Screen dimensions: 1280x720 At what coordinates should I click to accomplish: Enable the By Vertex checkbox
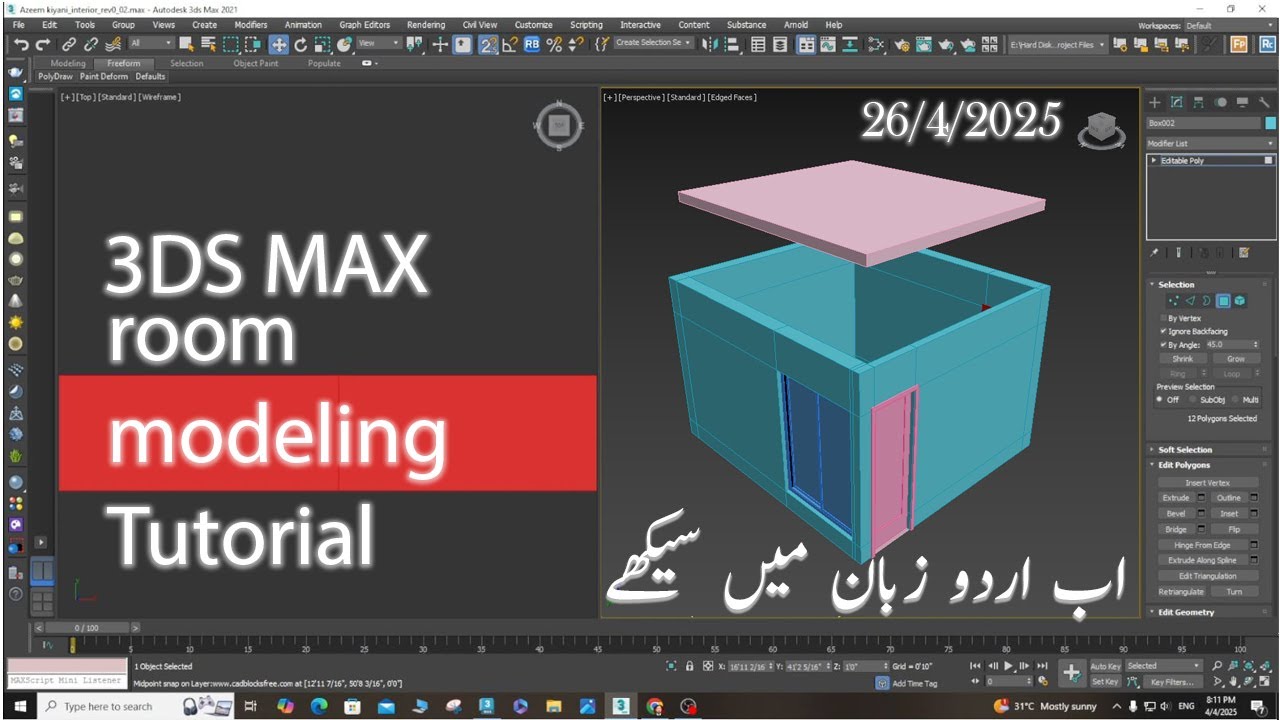pos(1162,318)
